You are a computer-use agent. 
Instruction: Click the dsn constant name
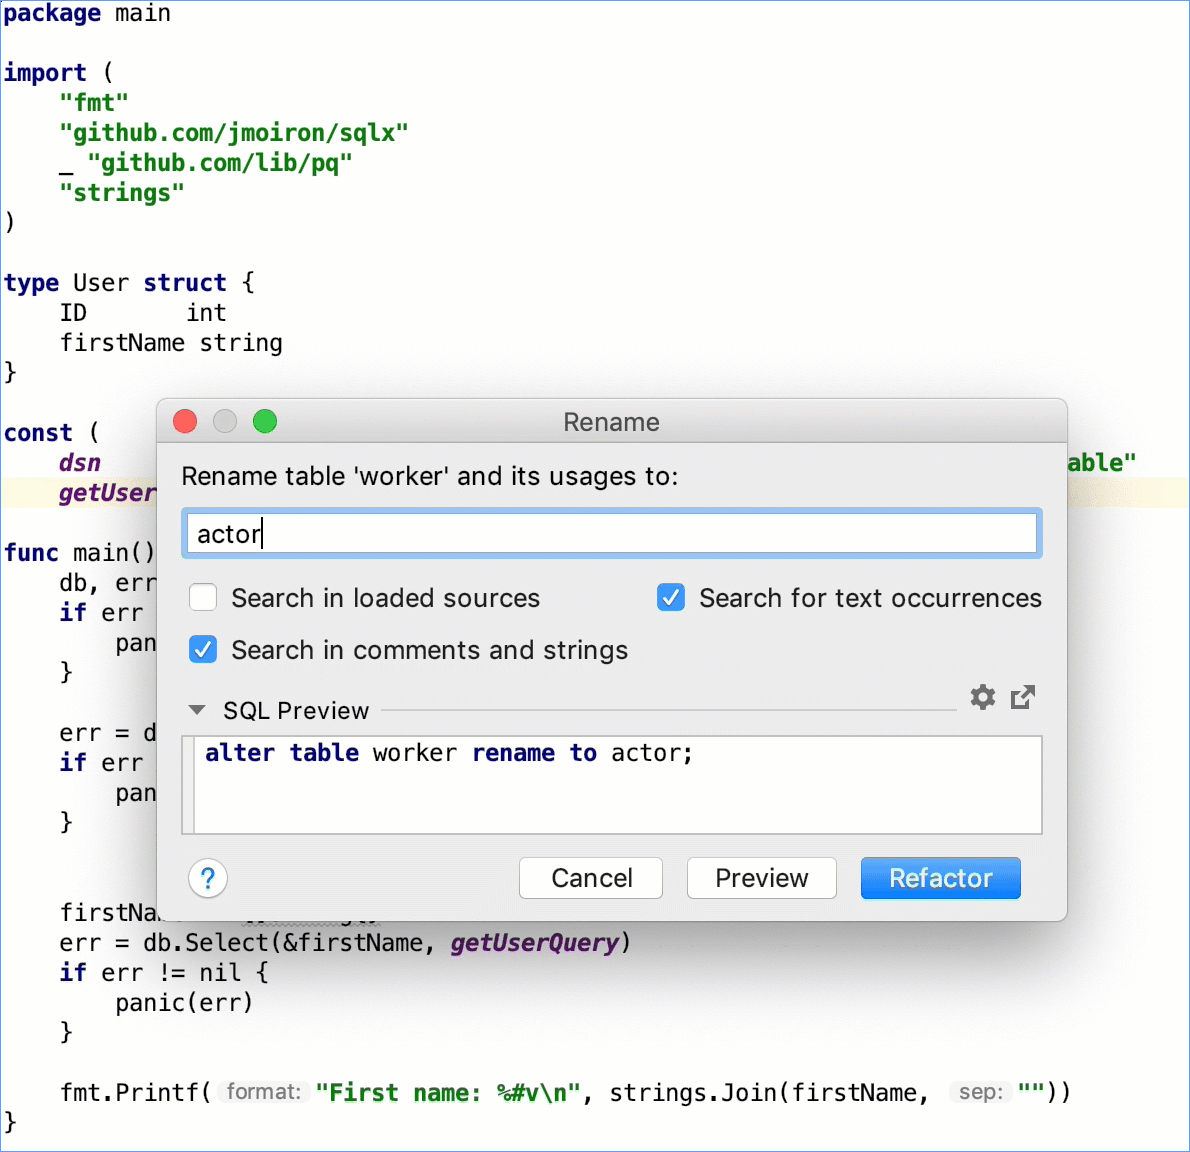pyautogui.click(x=80, y=463)
